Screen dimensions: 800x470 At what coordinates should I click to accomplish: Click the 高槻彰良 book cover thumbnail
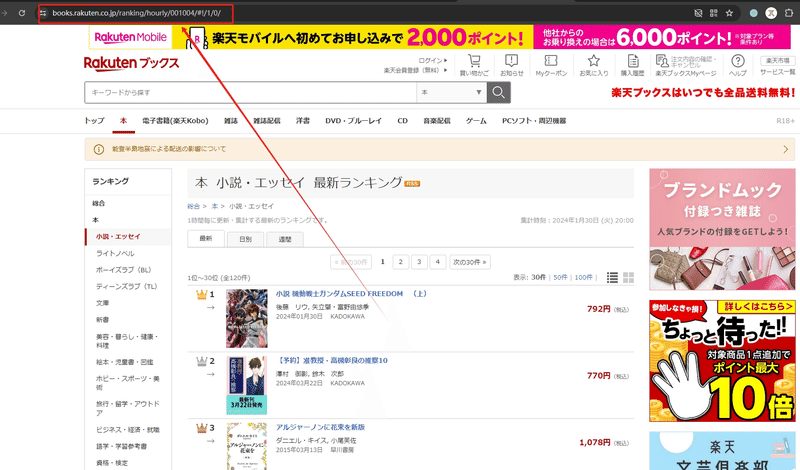click(247, 385)
